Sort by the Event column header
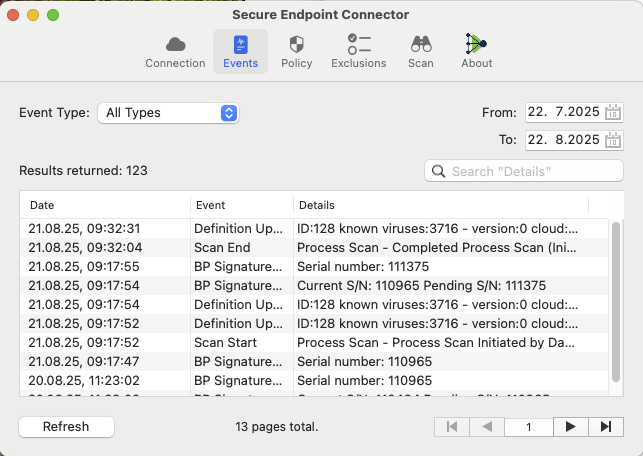Viewport: 643px width, 456px height. click(x=240, y=205)
